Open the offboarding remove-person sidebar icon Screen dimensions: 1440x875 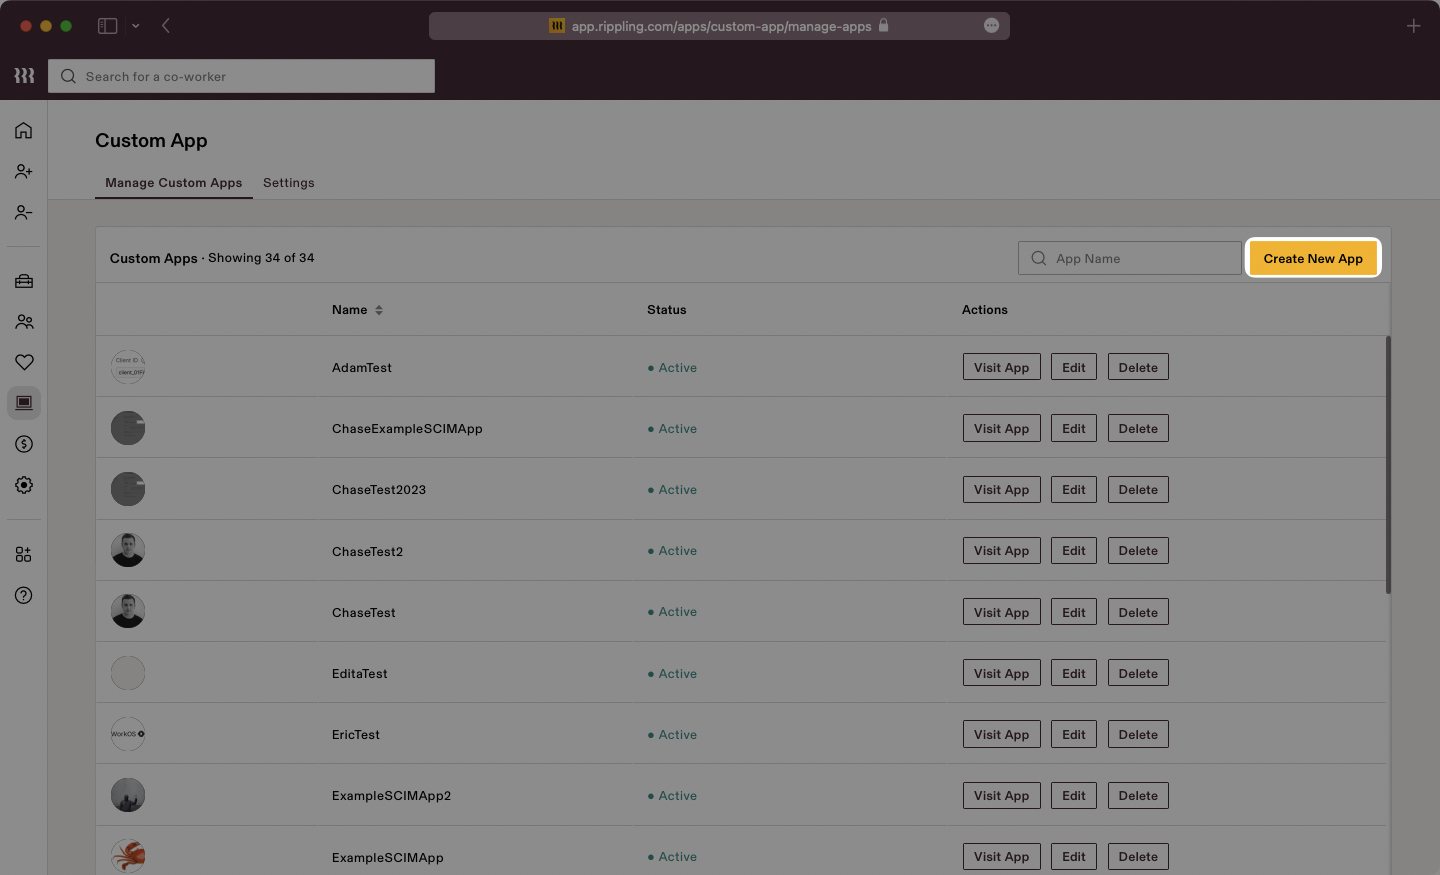(23, 212)
